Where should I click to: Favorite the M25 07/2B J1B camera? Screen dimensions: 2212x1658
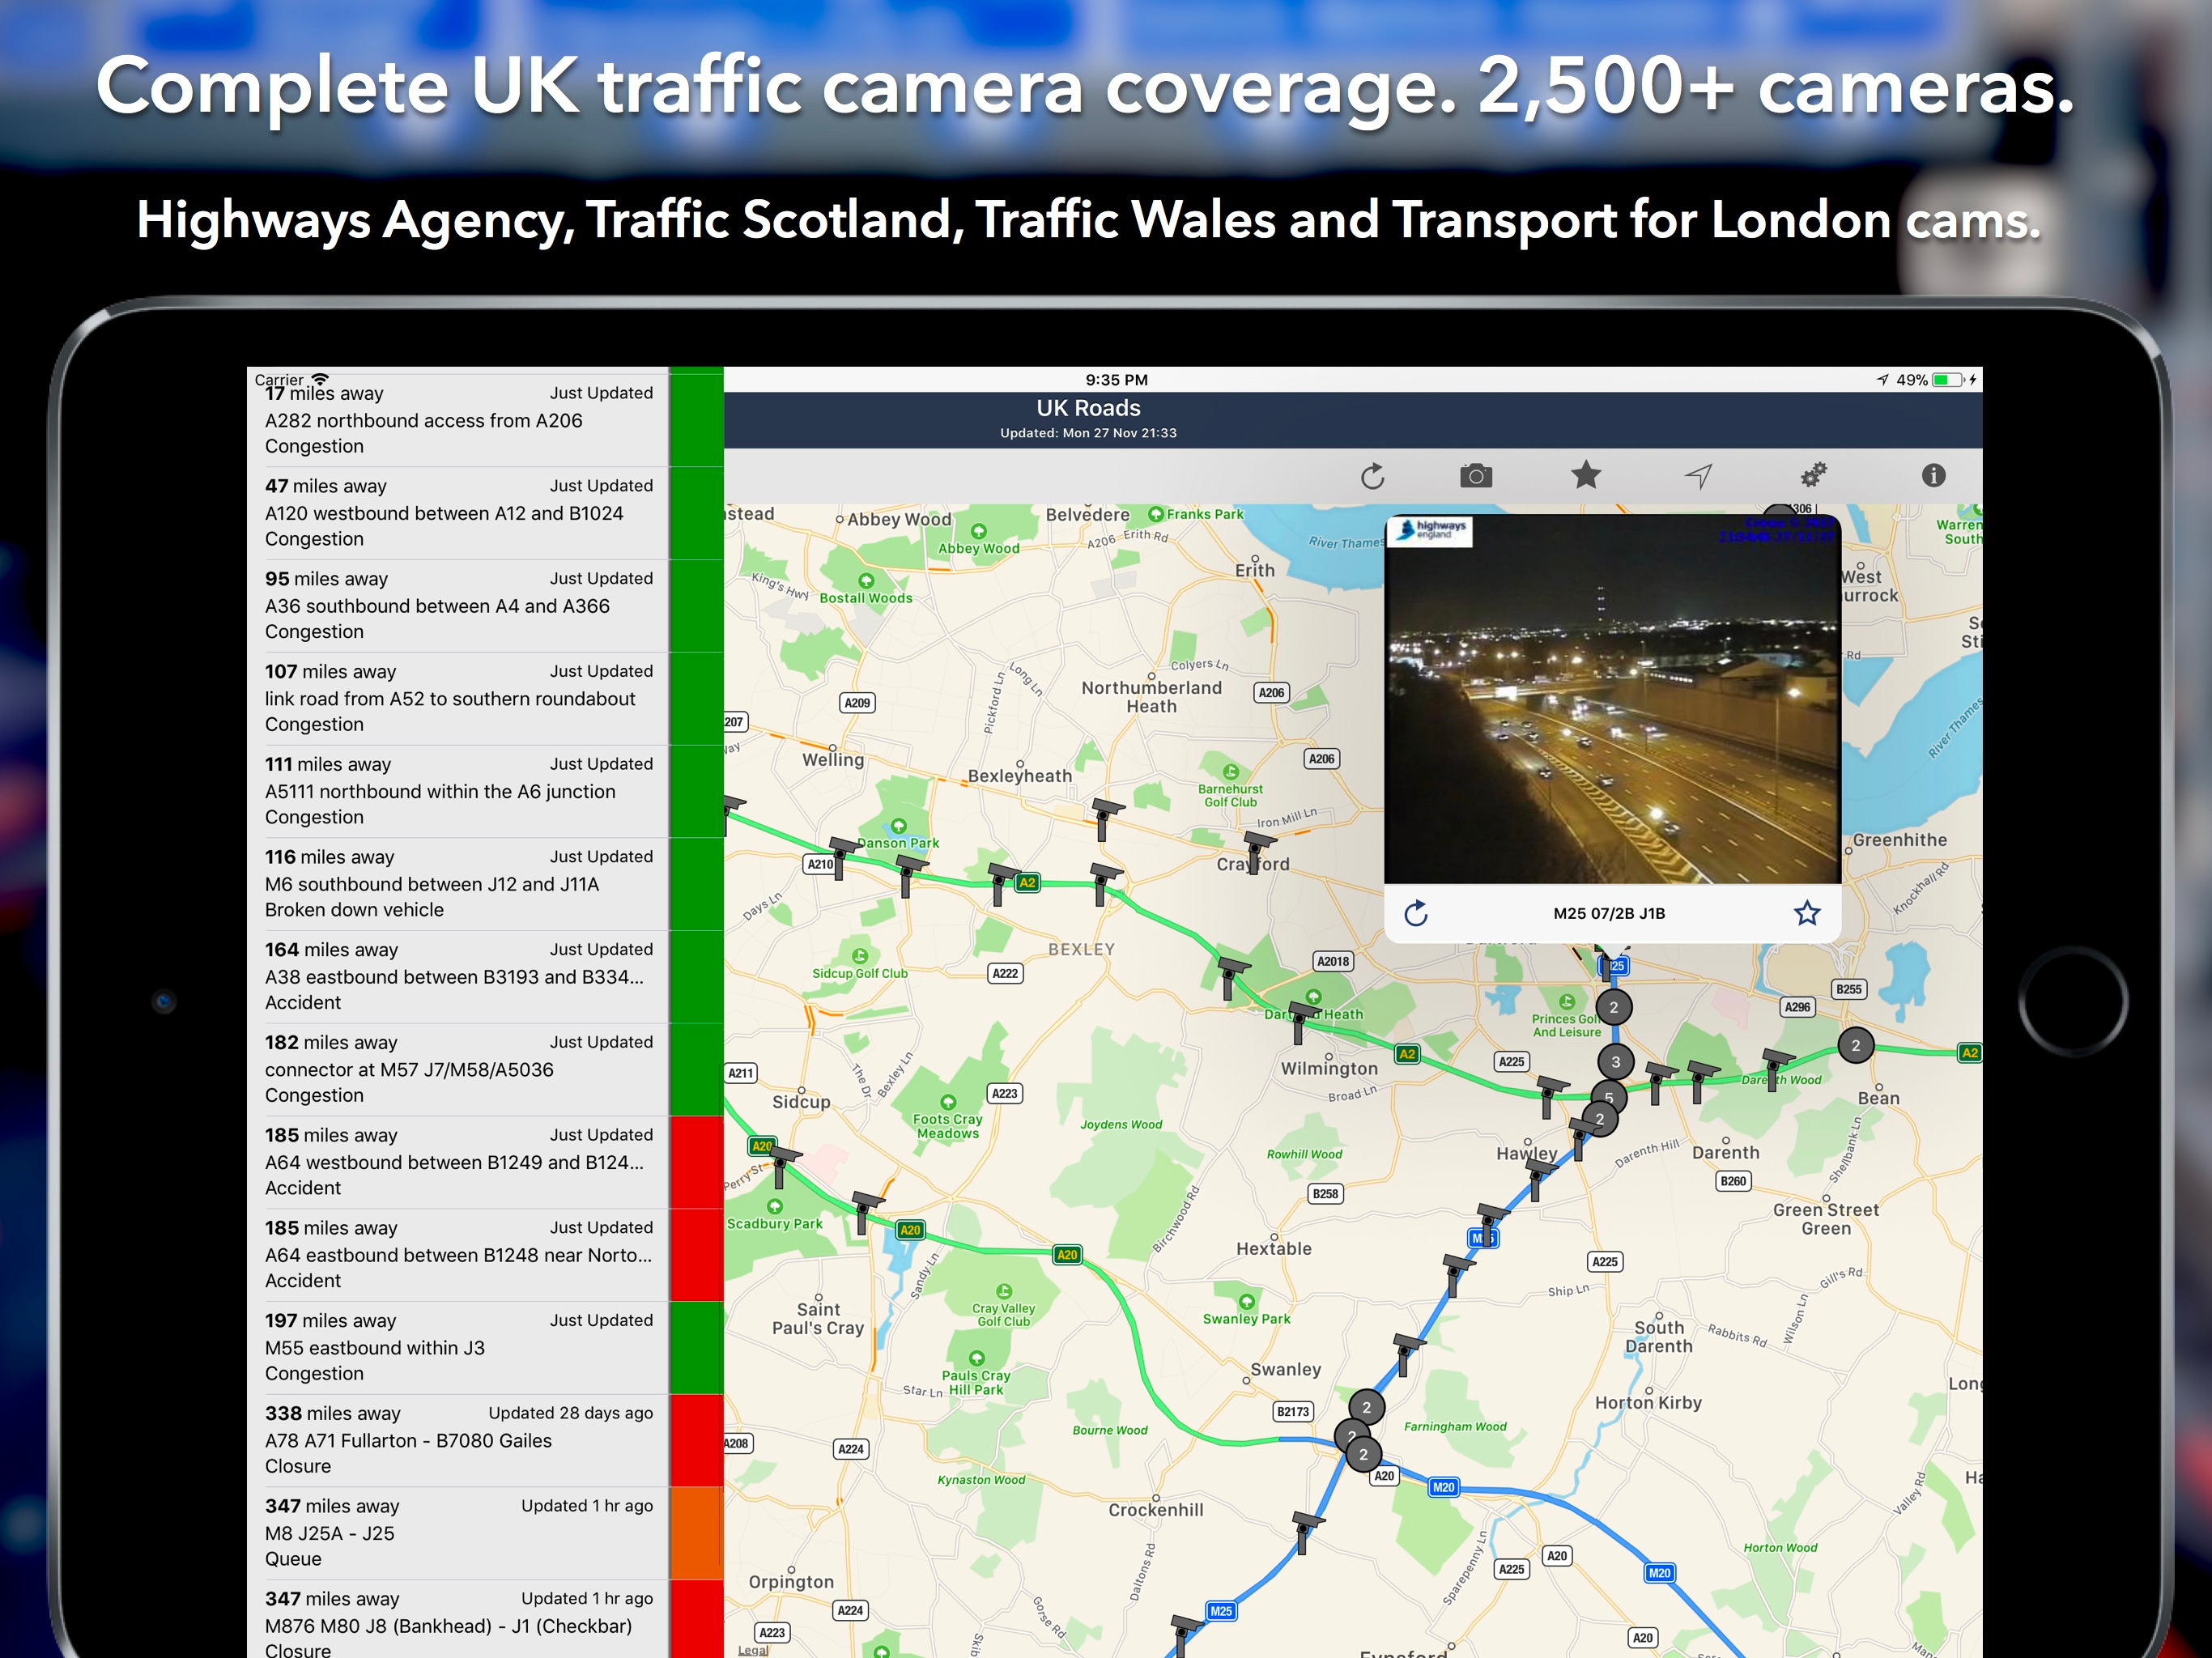[1806, 913]
